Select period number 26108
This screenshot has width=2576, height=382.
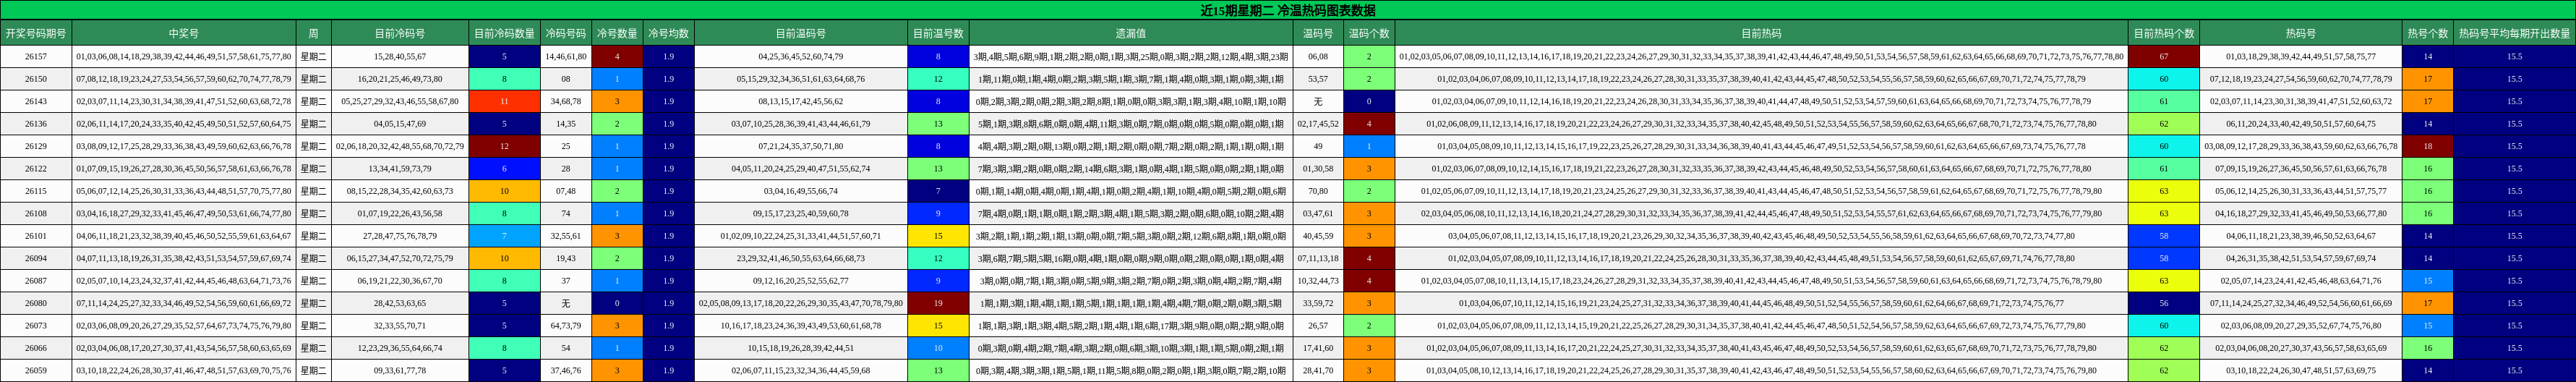[x=36, y=213]
